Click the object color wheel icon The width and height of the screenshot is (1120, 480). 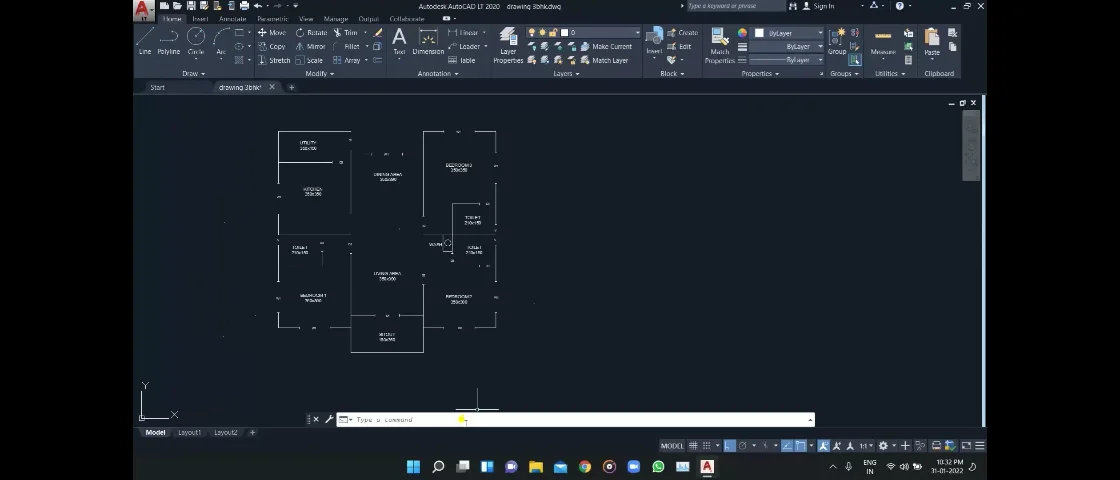coord(742,33)
